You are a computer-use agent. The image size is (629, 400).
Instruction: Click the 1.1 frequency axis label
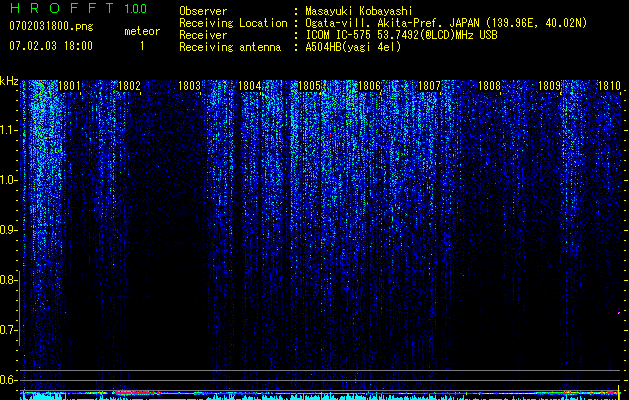8,130
